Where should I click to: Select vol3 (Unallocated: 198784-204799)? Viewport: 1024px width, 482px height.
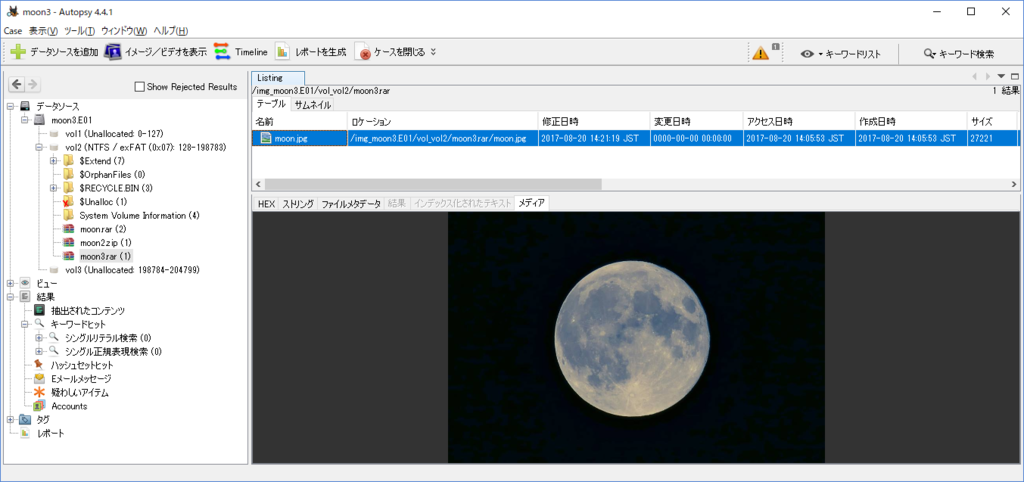(x=132, y=270)
